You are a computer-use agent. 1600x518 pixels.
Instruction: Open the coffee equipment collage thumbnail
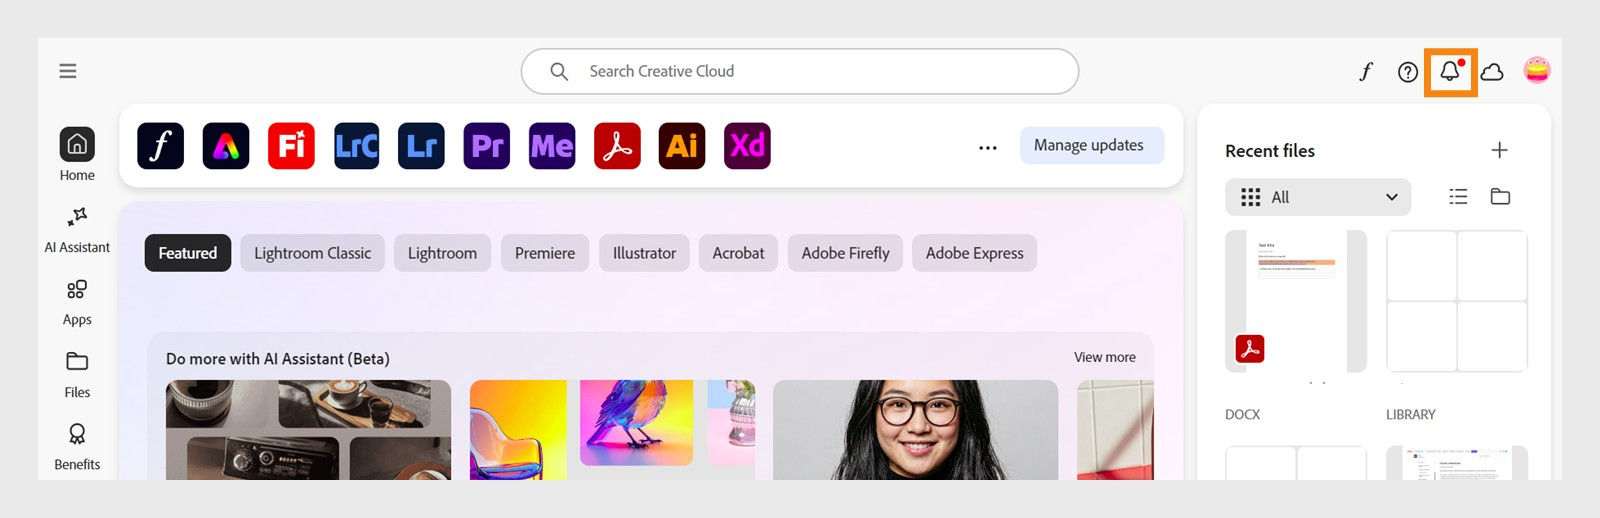click(x=308, y=430)
